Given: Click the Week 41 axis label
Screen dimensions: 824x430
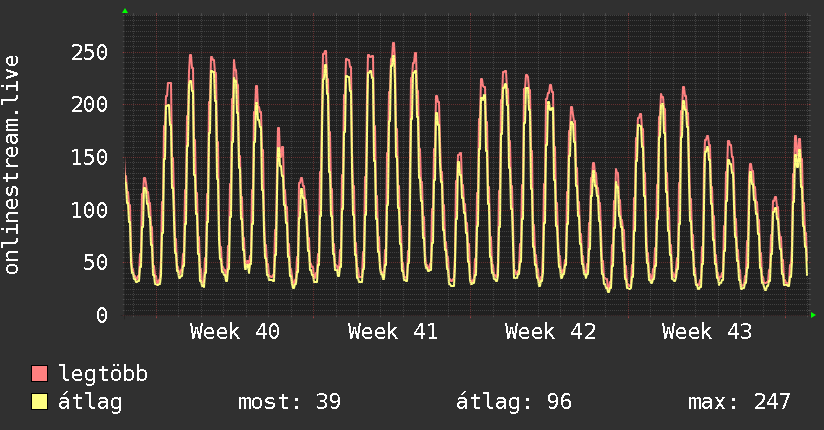Looking at the screenshot, I should tap(393, 332).
